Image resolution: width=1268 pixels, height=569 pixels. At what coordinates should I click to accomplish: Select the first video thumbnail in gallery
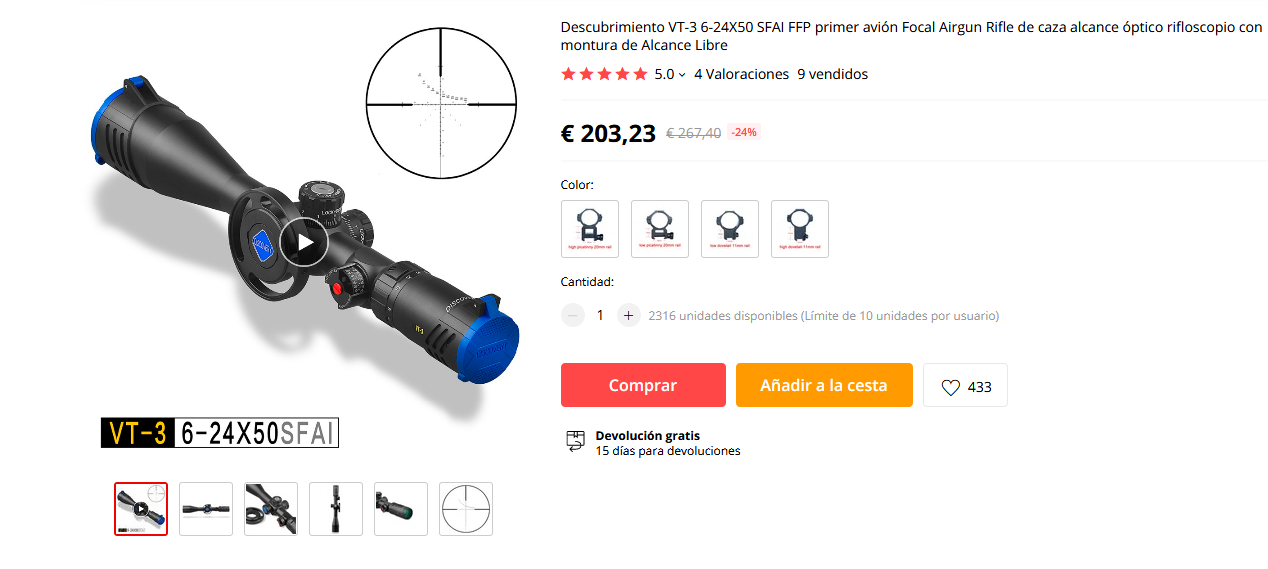tap(141, 509)
